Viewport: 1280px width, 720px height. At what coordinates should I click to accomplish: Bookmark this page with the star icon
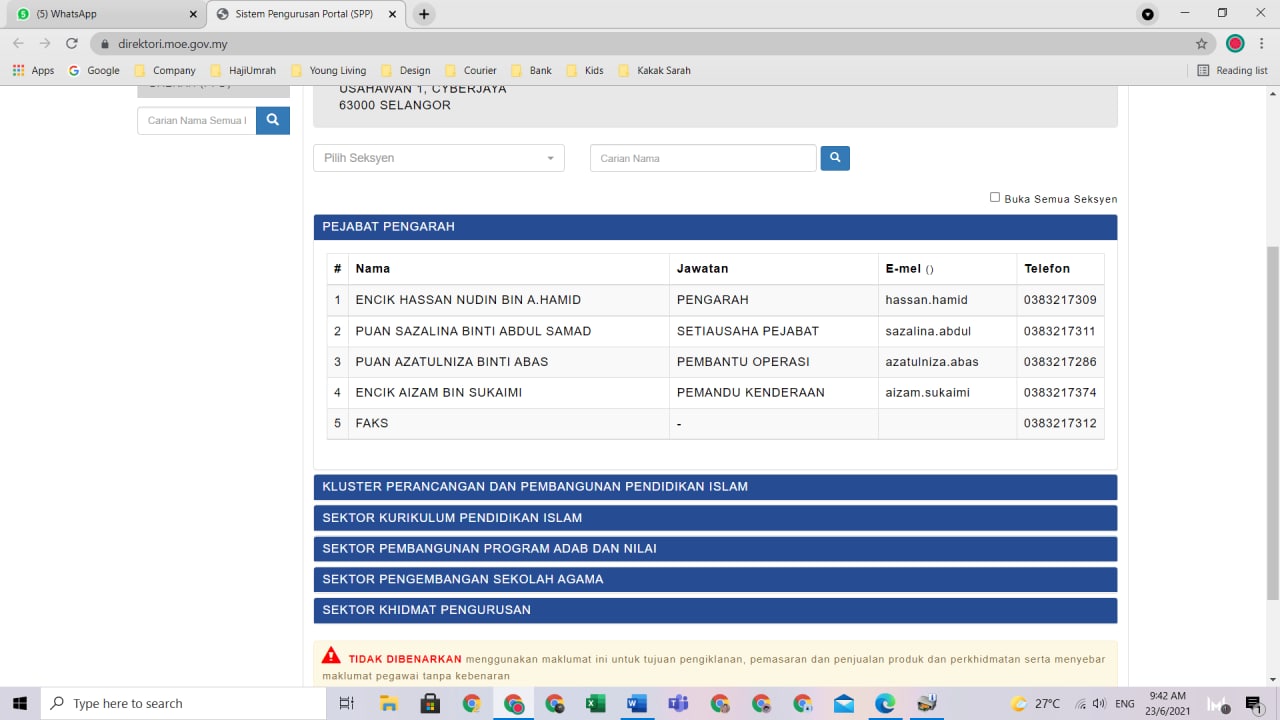click(x=1201, y=44)
